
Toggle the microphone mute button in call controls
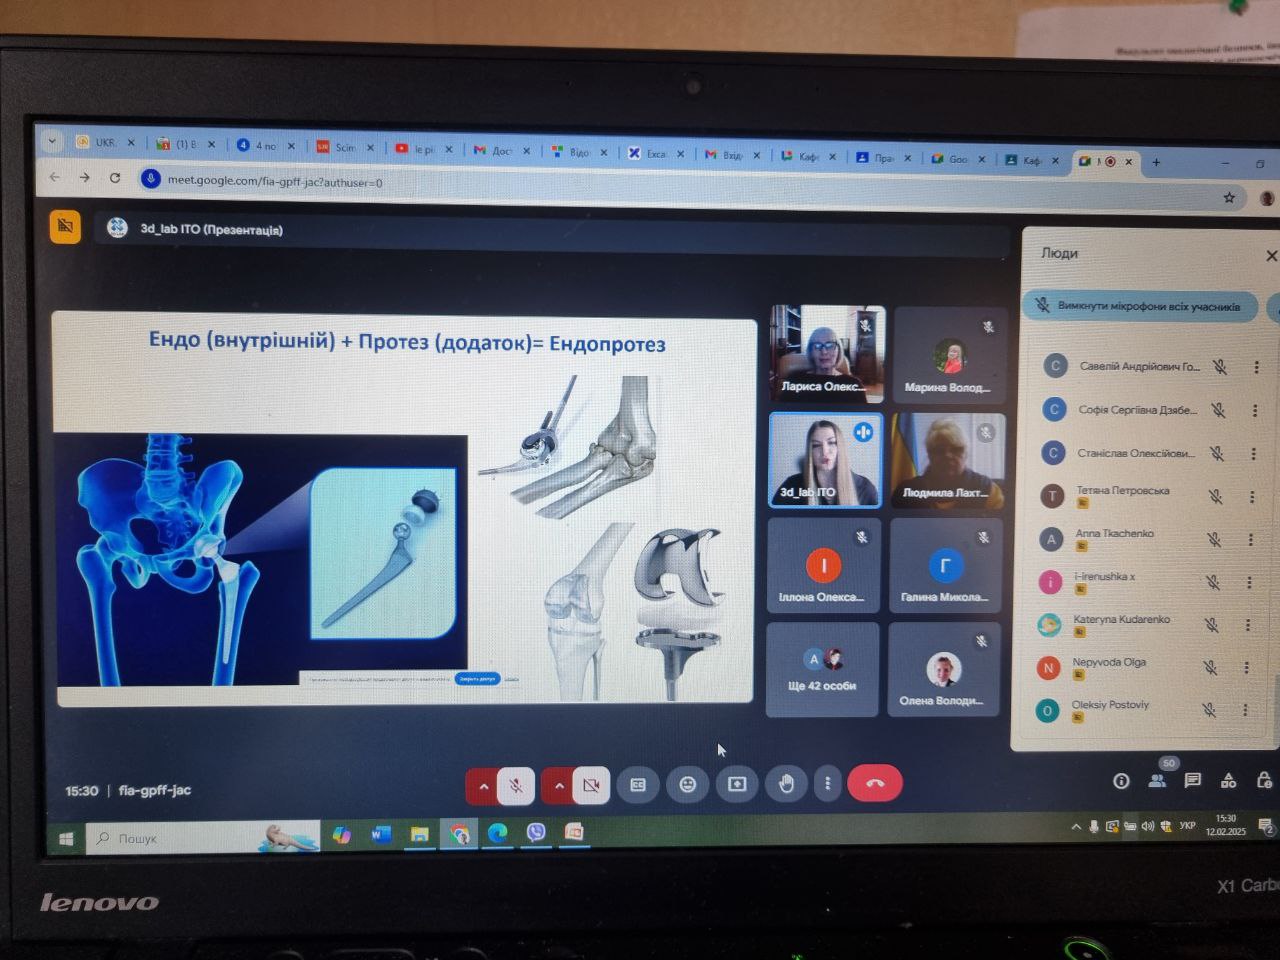(517, 786)
